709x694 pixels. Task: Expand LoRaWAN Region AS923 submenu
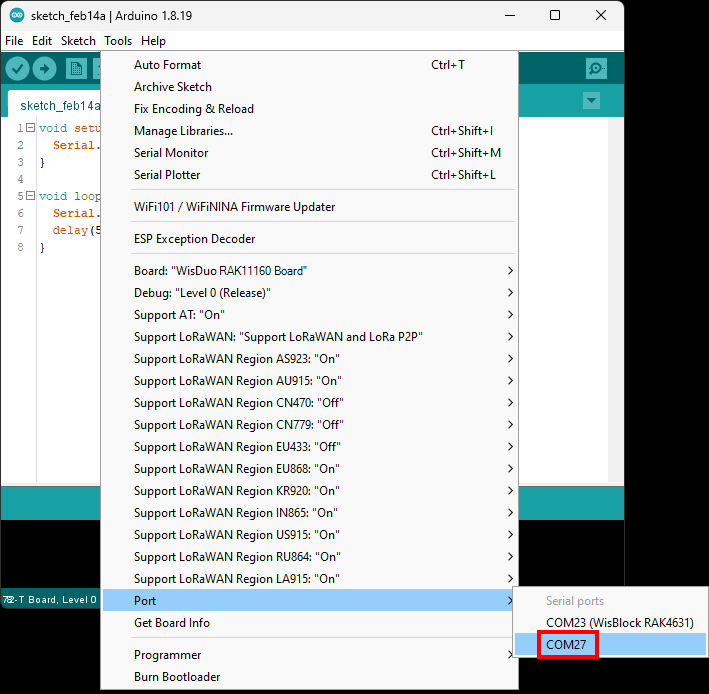(x=310, y=359)
